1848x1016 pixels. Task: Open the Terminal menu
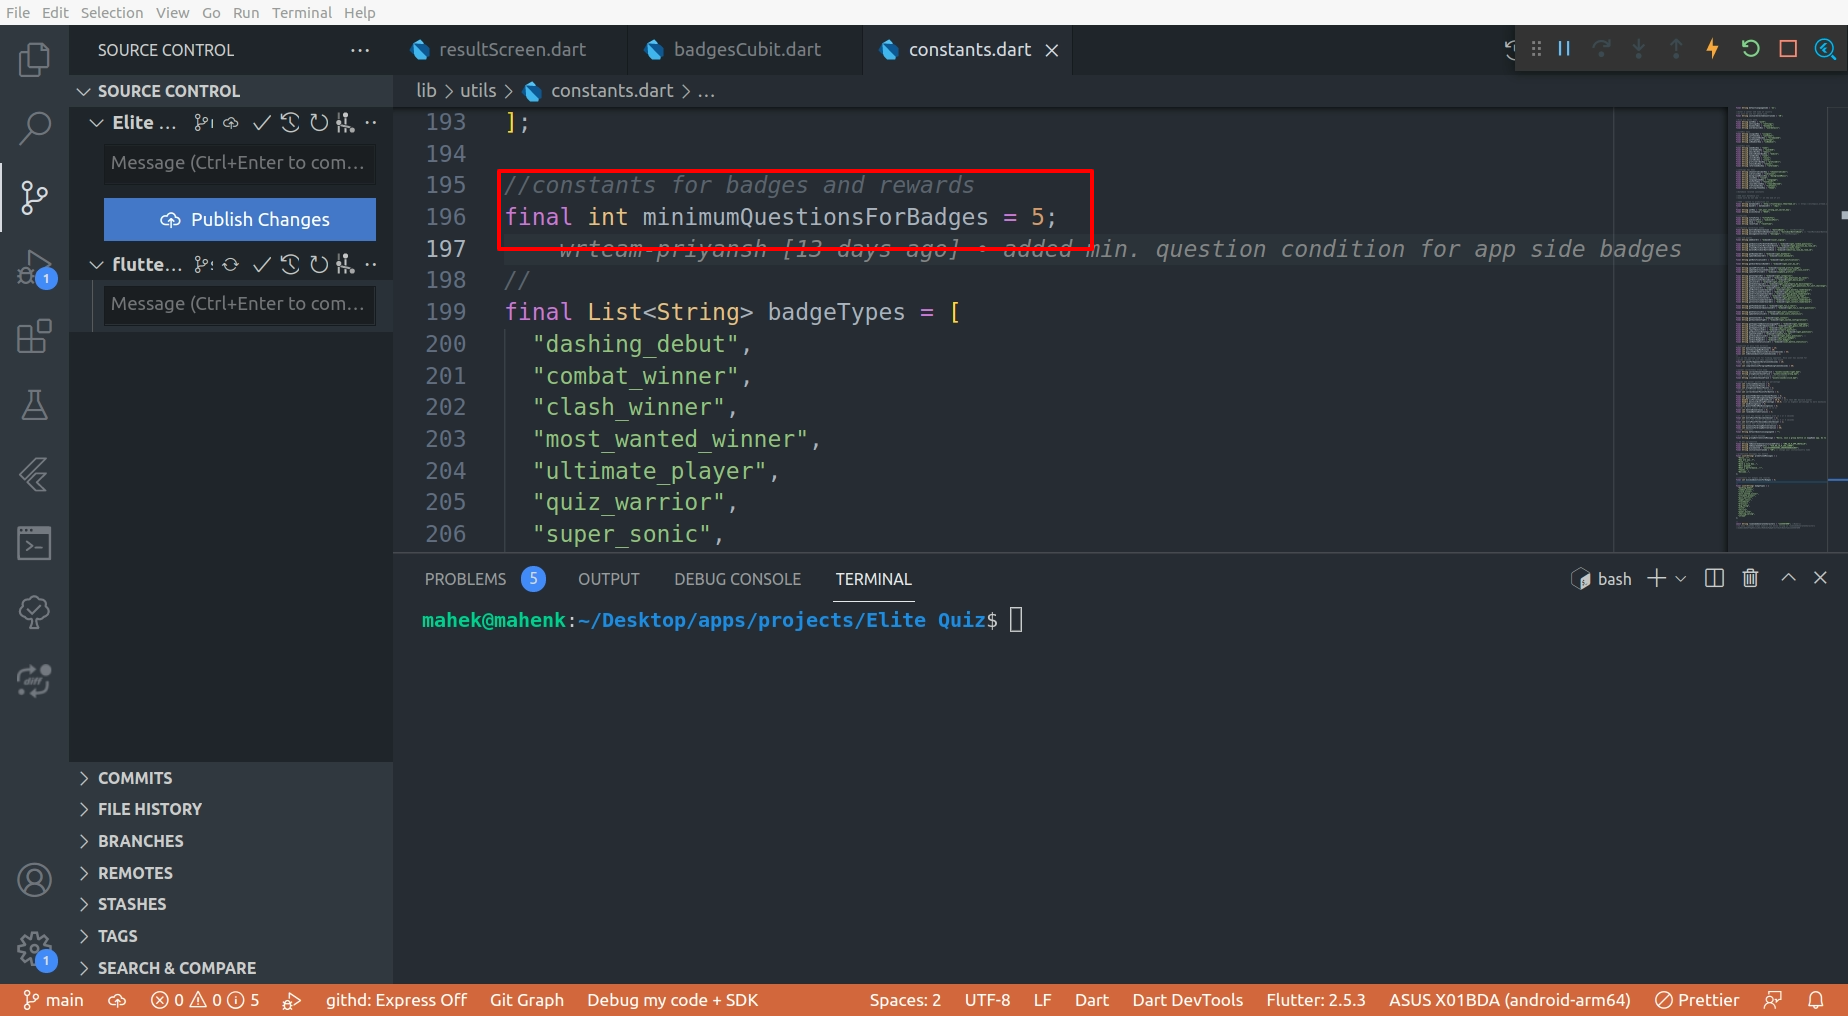click(301, 12)
